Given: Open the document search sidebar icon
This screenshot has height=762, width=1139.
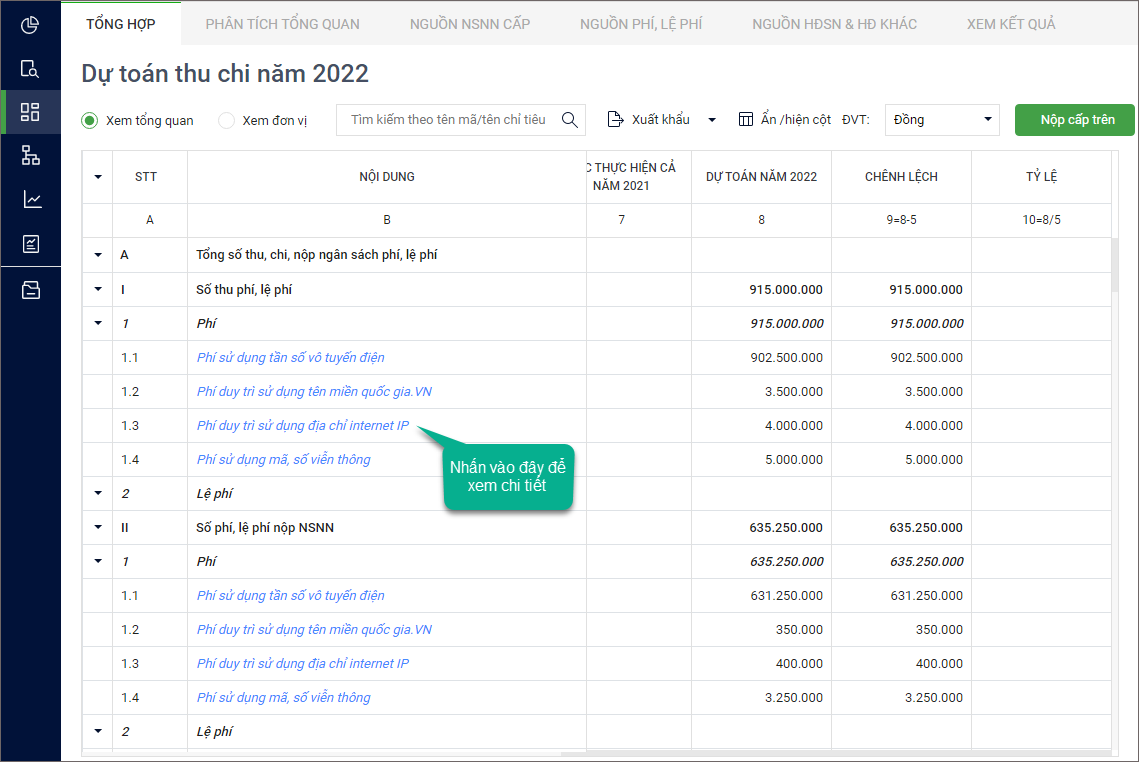Looking at the screenshot, I should pos(30,69).
